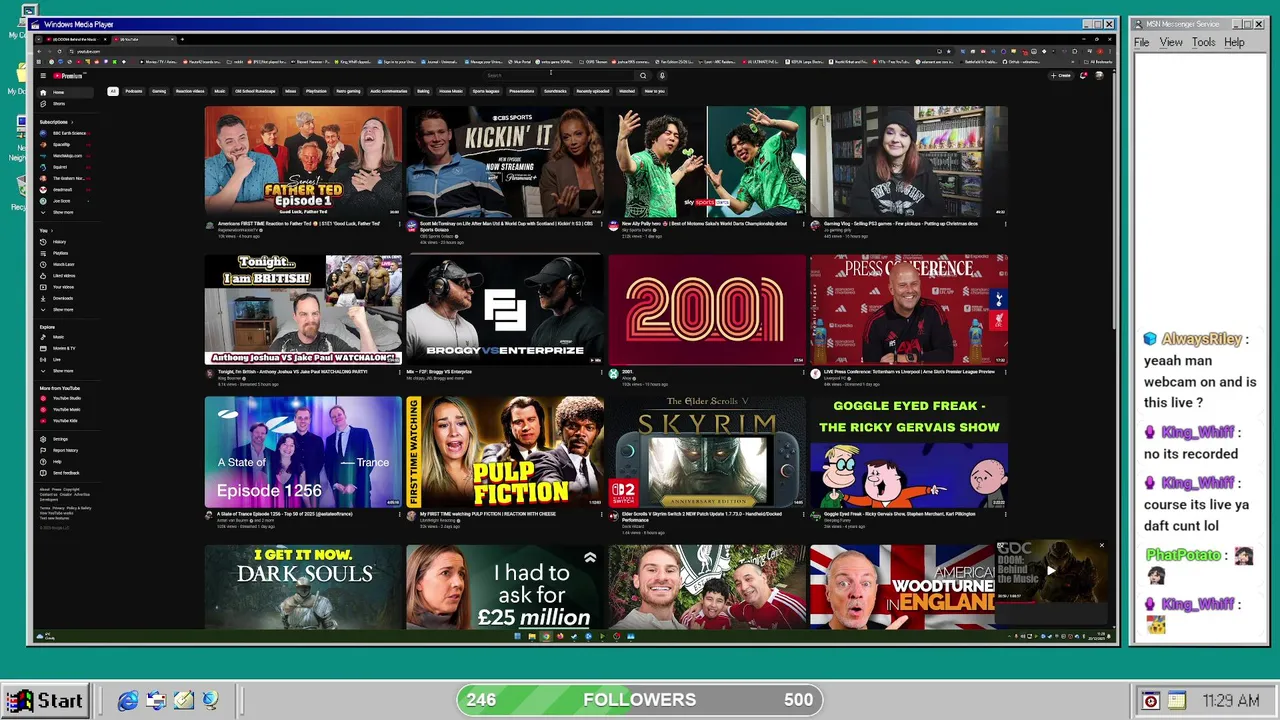Open History in the sidebar

65,242
